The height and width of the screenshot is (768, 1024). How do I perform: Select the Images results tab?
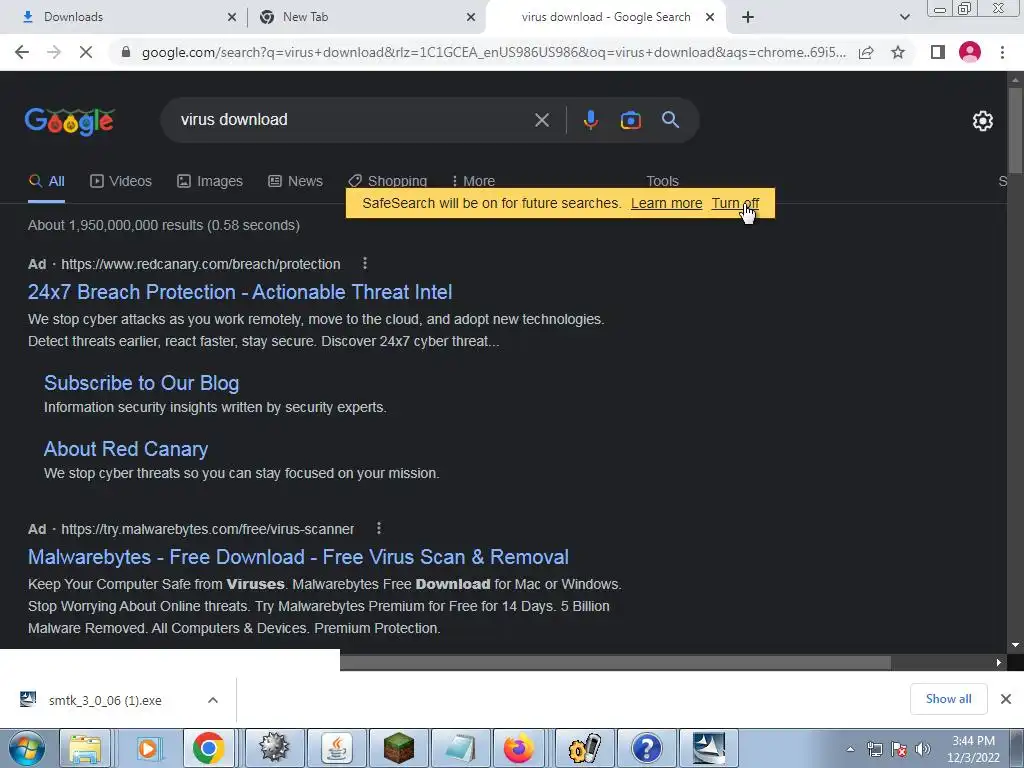tap(210, 181)
